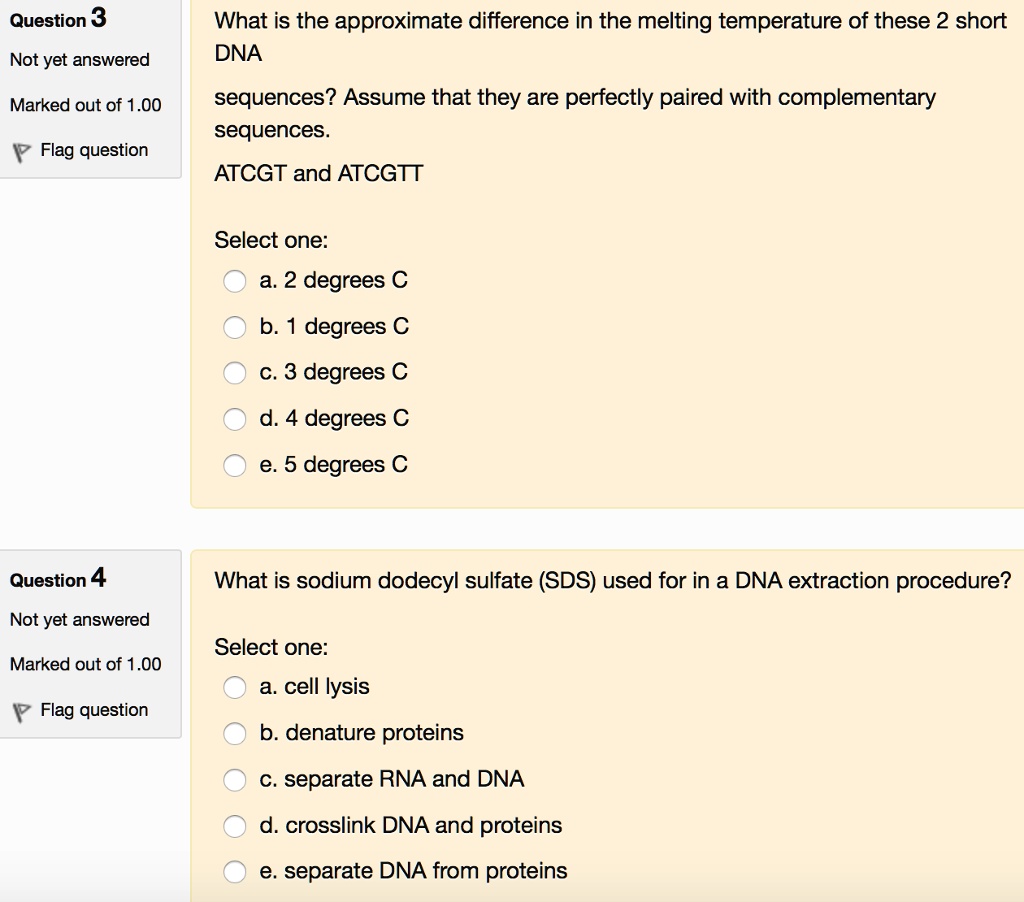The height and width of the screenshot is (902, 1024).
Task: Click the Flag question link in Question 3
Action: pyautogui.click(x=94, y=150)
